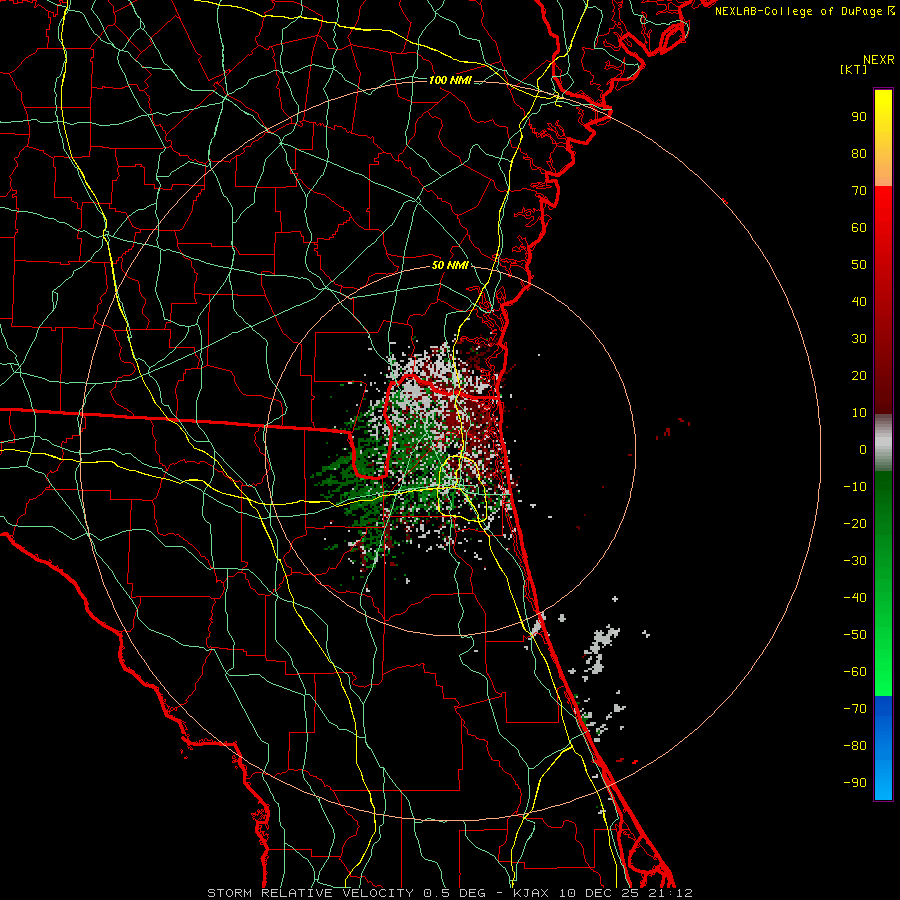The image size is (900, 900).
Task: Click the 100 NMI range ring label
Action: point(450,80)
